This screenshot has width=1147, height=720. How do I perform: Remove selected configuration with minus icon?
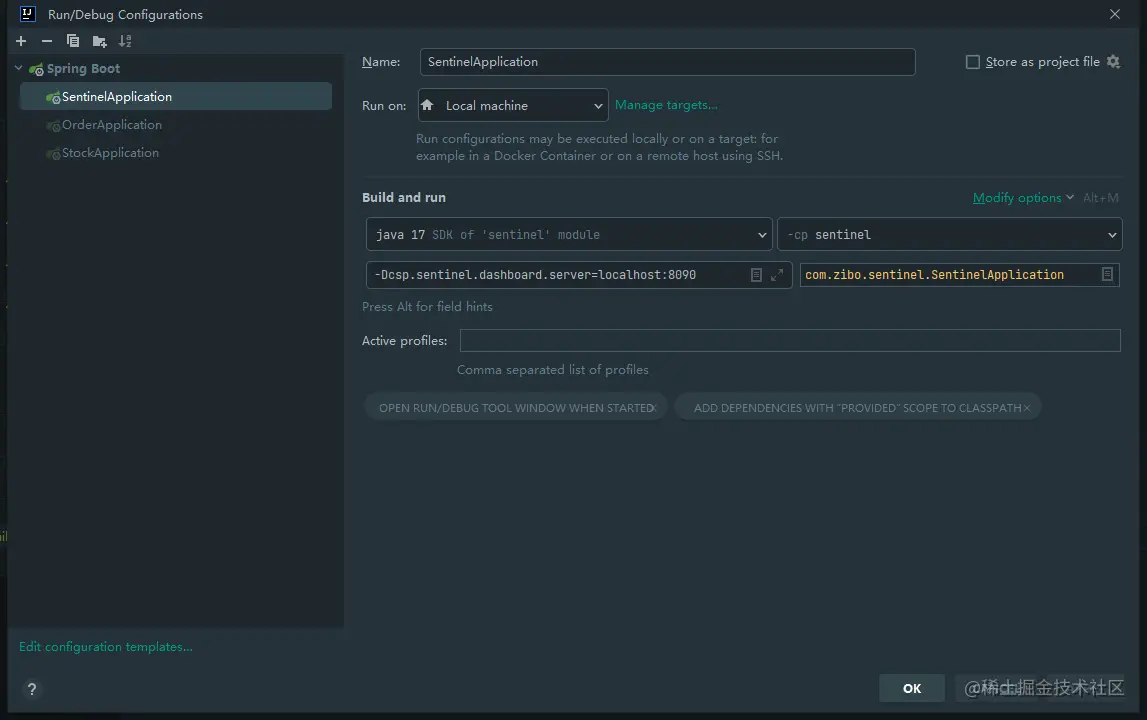tap(47, 41)
